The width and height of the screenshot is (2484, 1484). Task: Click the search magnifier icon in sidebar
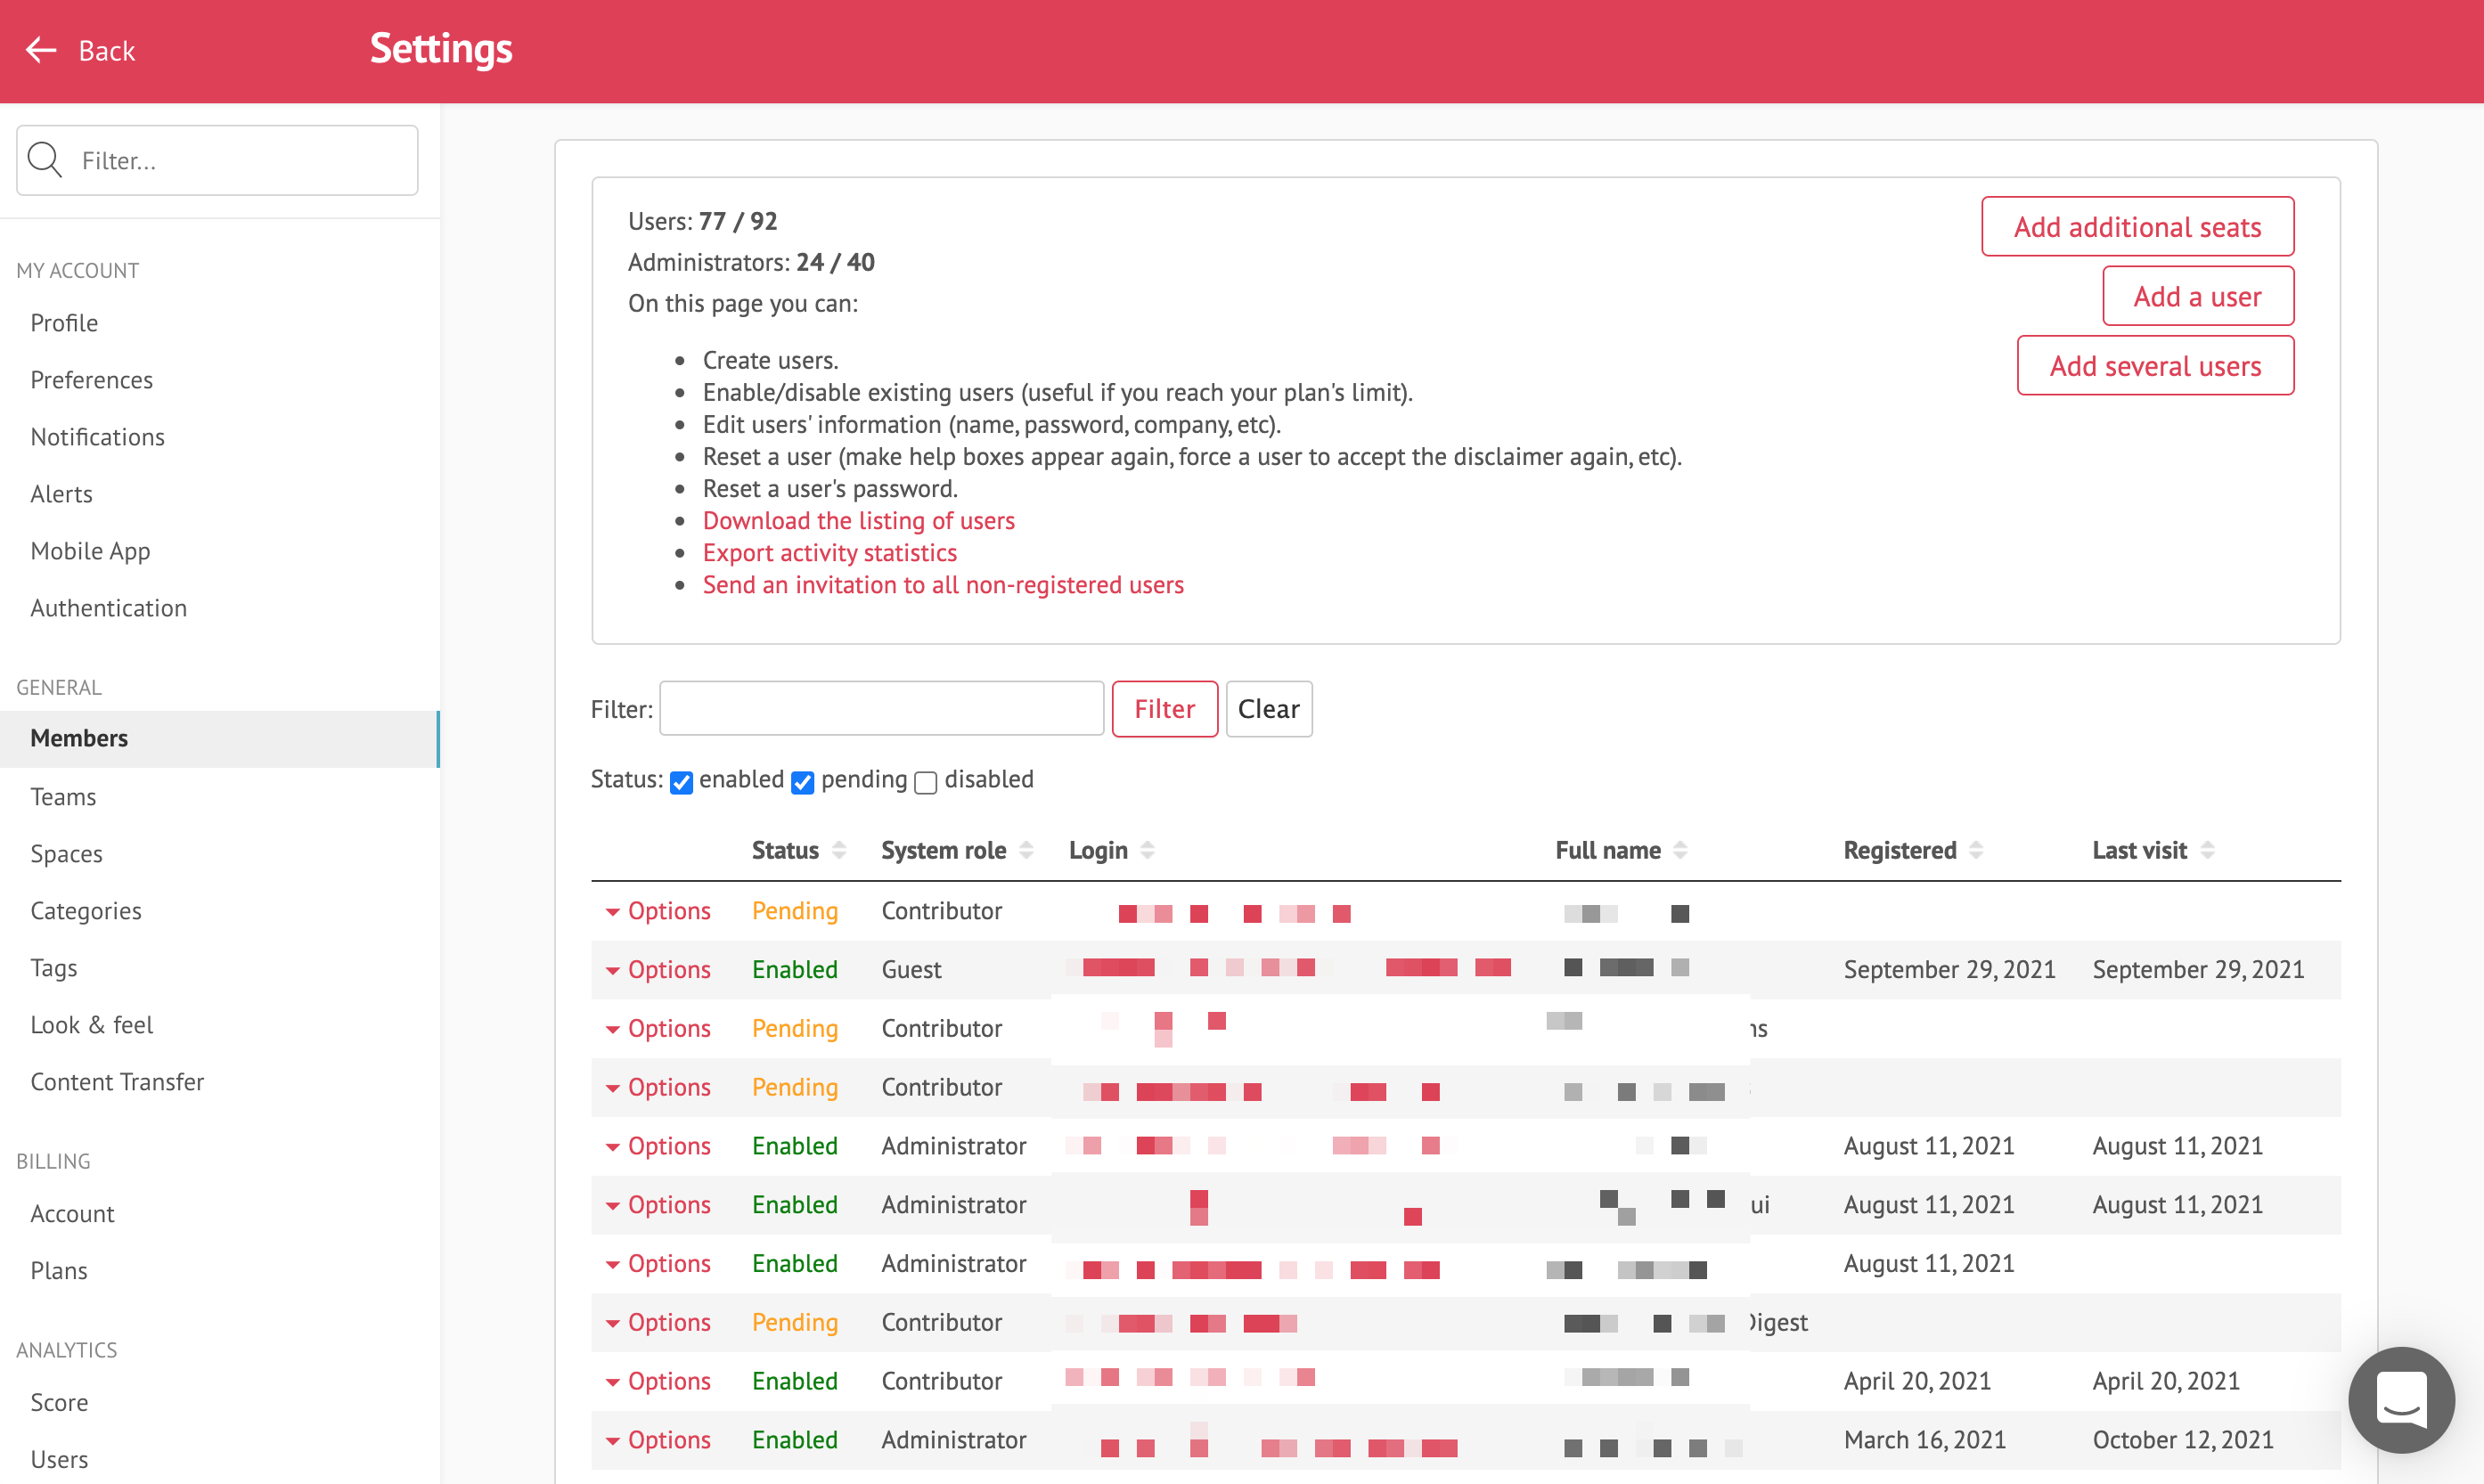45,160
